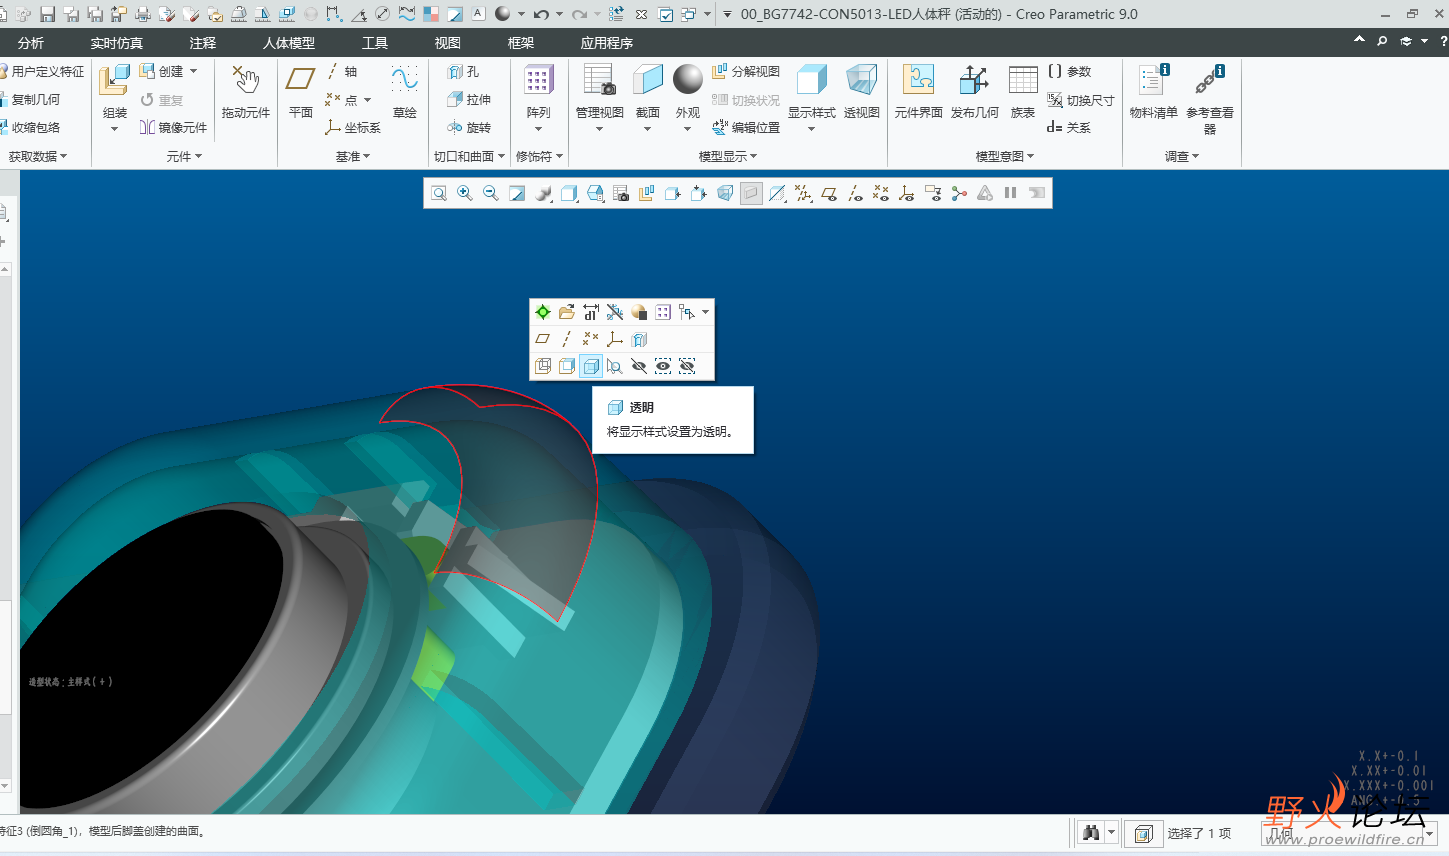The width and height of the screenshot is (1449, 856).
Task: Click the transparent 透明 display style in mini toolbar
Action: pyautogui.click(x=591, y=366)
